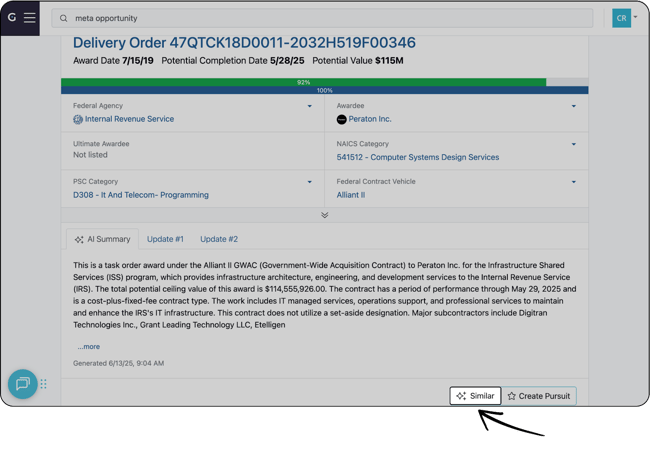Select the AI Summary tab

pyautogui.click(x=102, y=239)
